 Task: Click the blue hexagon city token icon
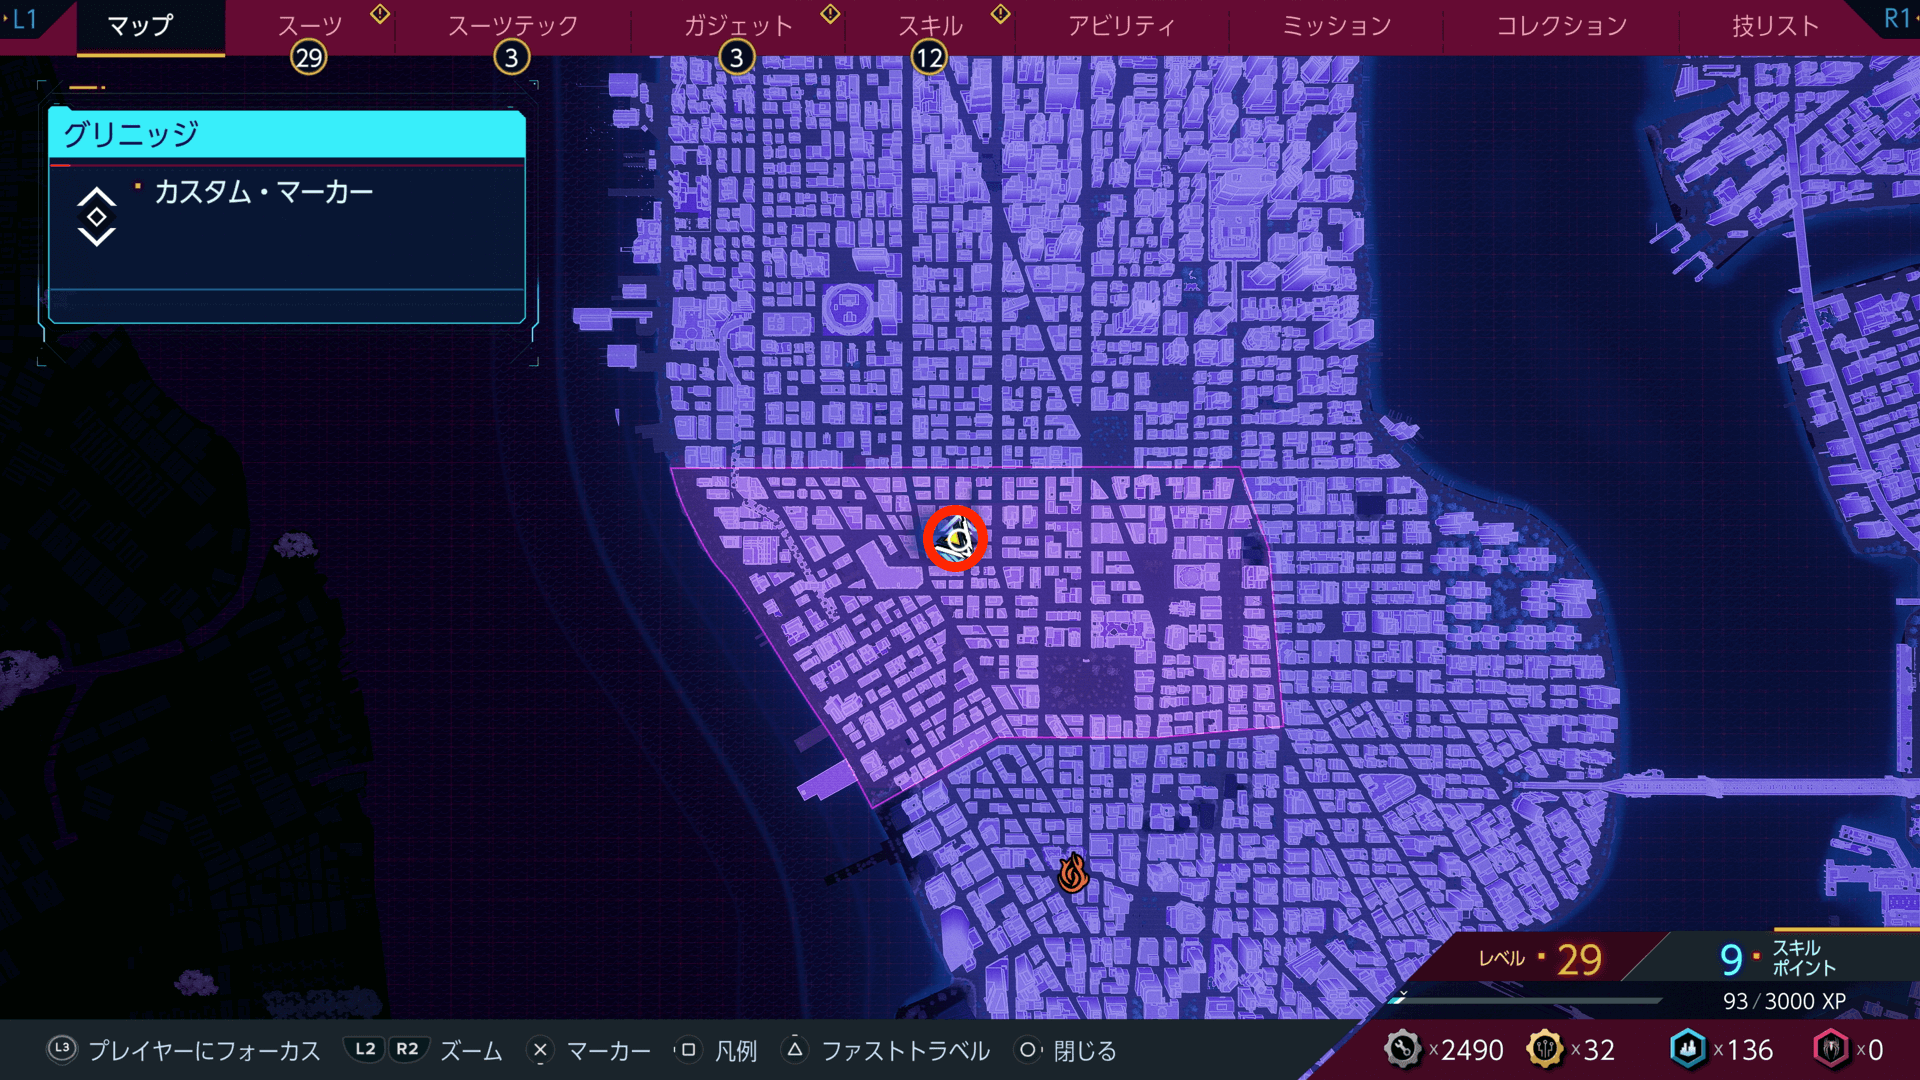coord(1688,1049)
